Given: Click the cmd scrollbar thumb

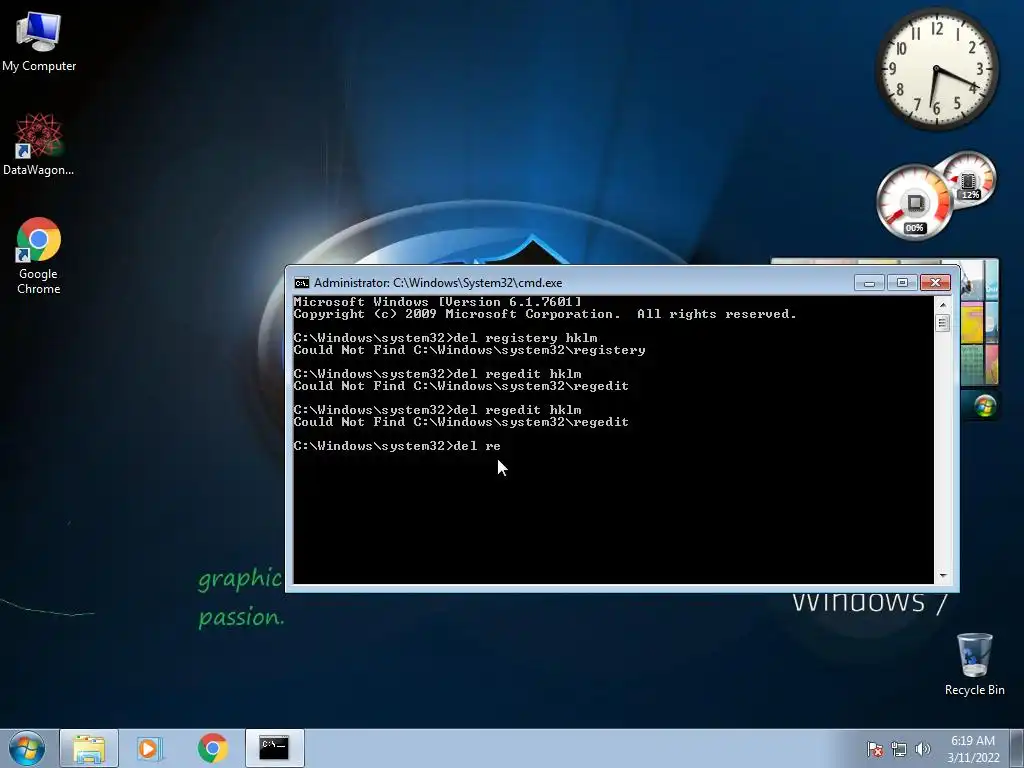Looking at the screenshot, I should (942, 323).
